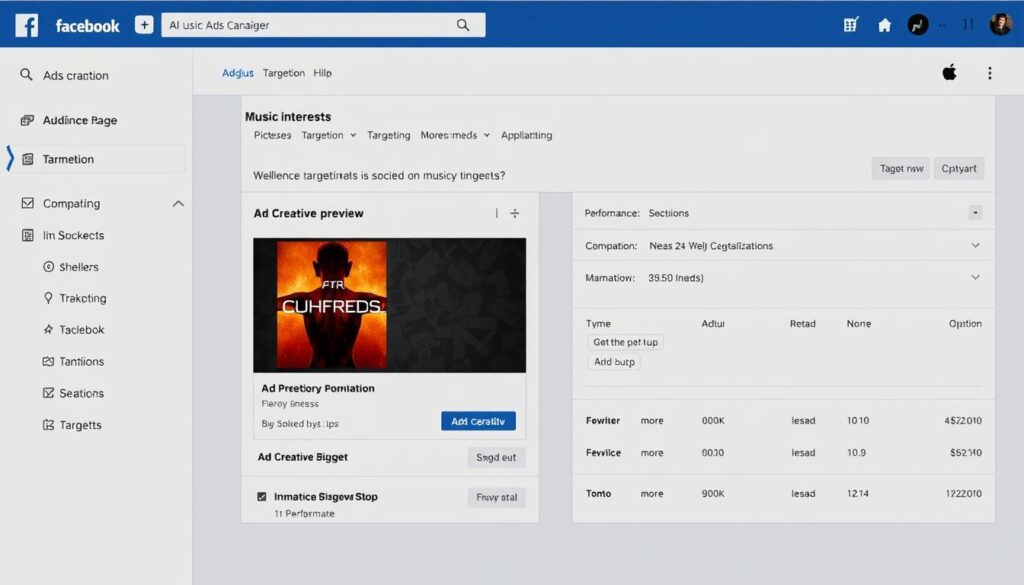Click the Taclebok star icon in sidebar
Image resolution: width=1024 pixels, height=585 pixels.
[x=50, y=329]
